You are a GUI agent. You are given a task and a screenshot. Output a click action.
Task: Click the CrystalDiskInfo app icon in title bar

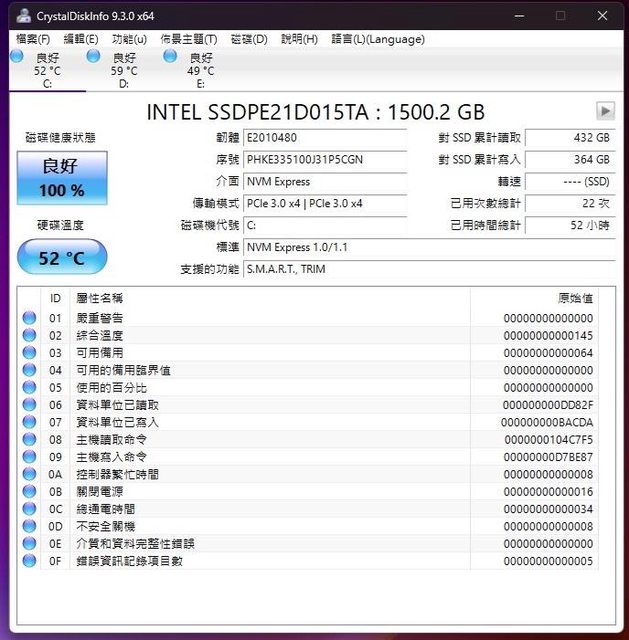pyautogui.click(x=23, y=16)
